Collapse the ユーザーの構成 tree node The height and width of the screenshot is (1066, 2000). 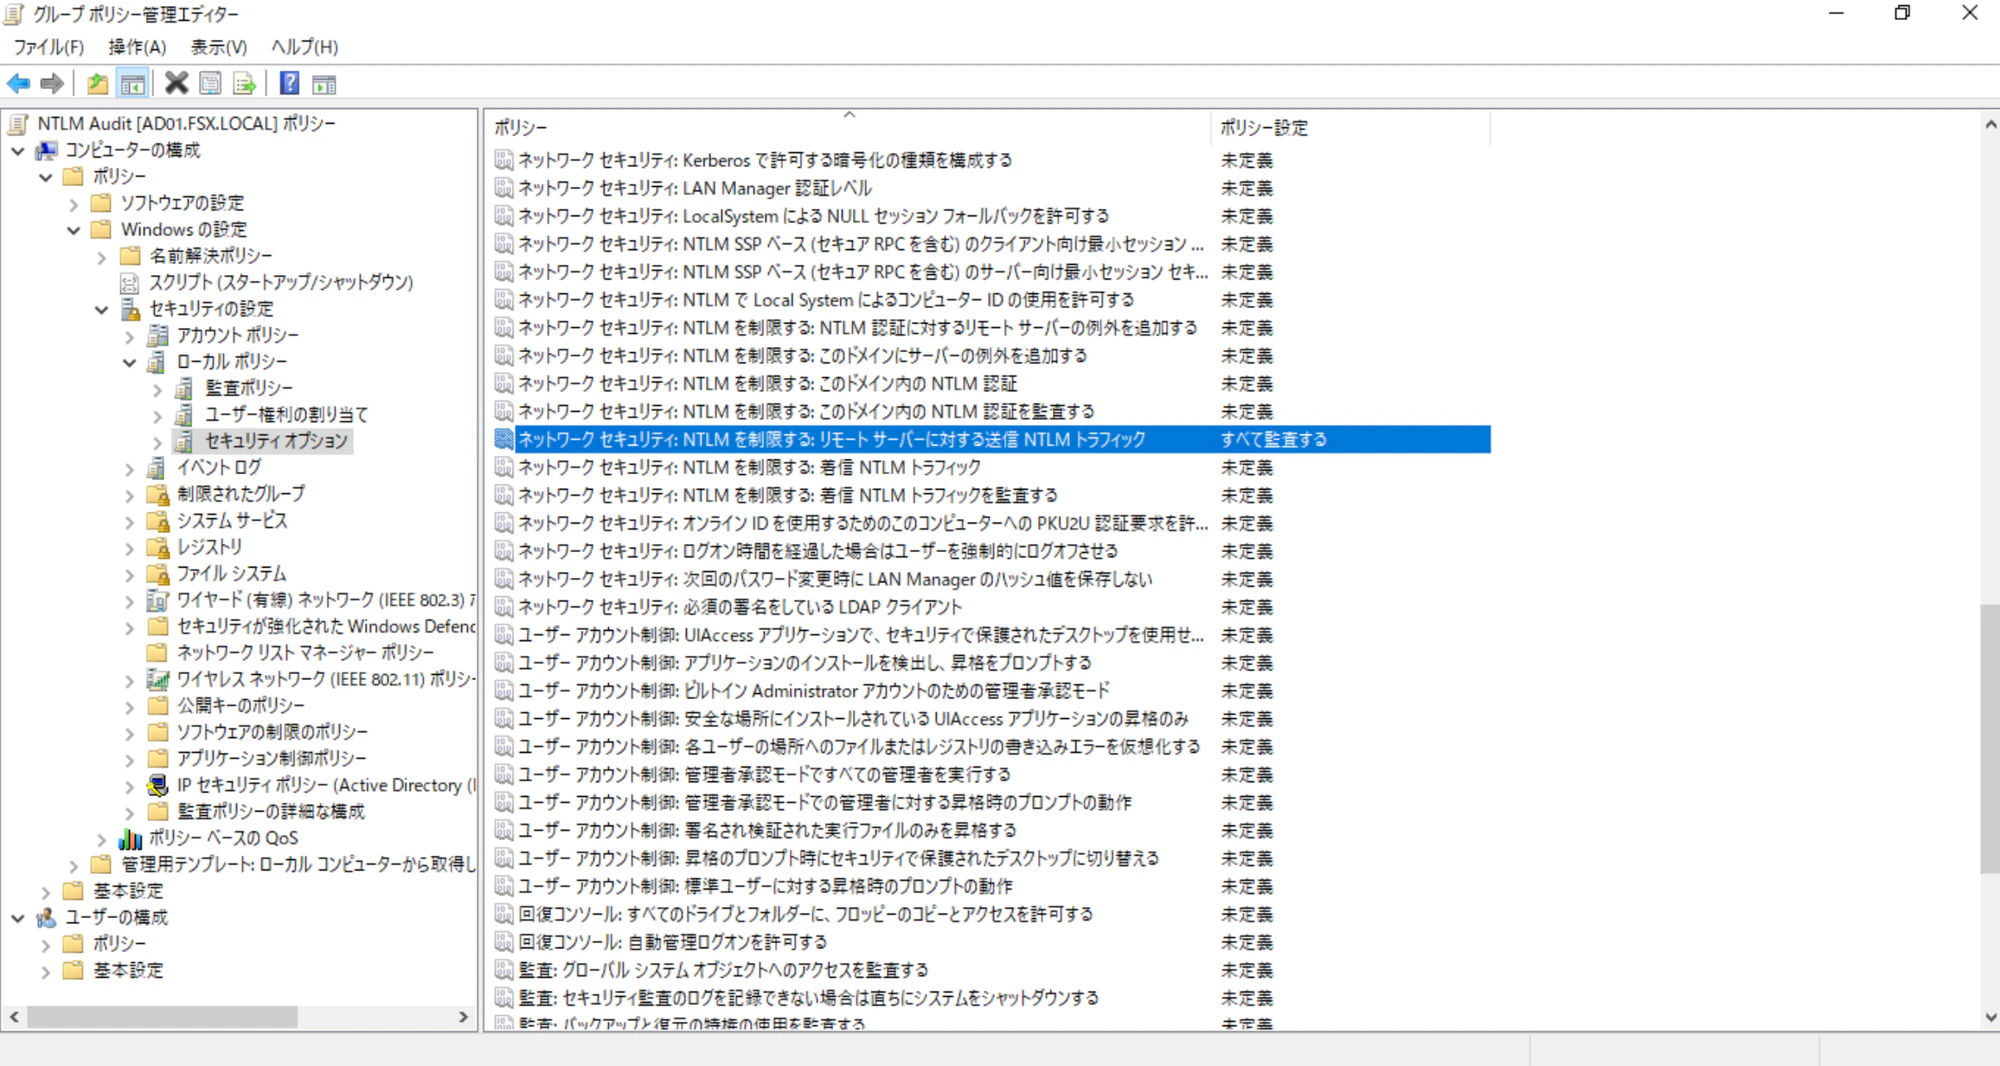pos(18,918)
